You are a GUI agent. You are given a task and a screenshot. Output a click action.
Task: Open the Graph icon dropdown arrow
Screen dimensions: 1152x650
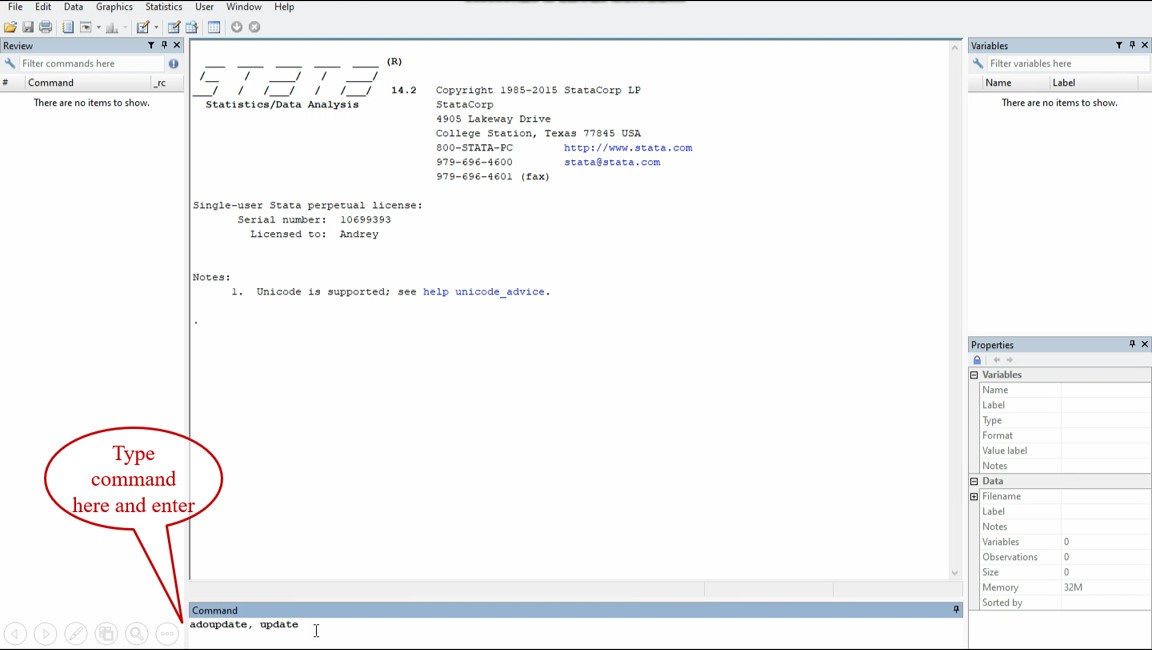pyautogui.click(x=125, y=27)
